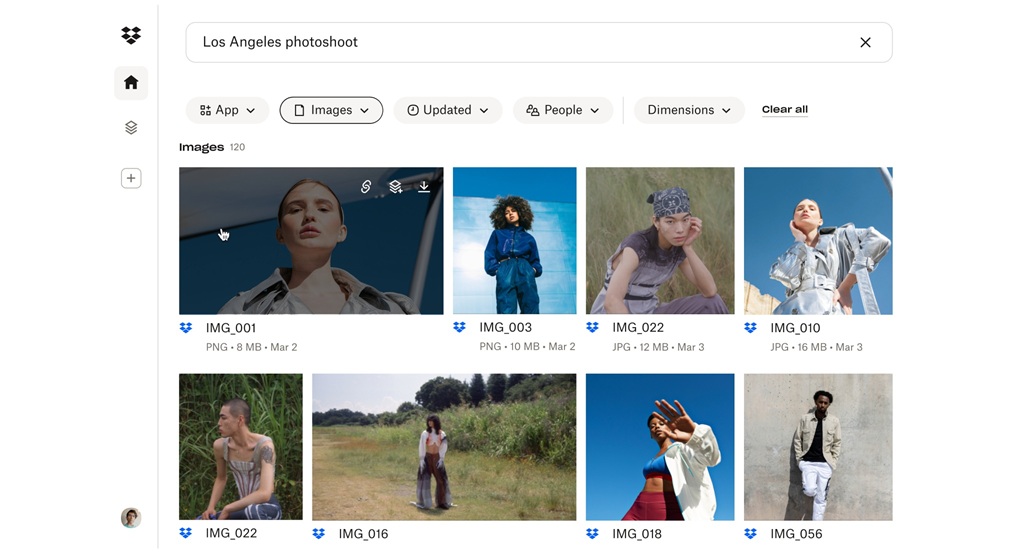Open the People filter dropdown
Viewport: 1024px width, 557px height.
point(563,110)
